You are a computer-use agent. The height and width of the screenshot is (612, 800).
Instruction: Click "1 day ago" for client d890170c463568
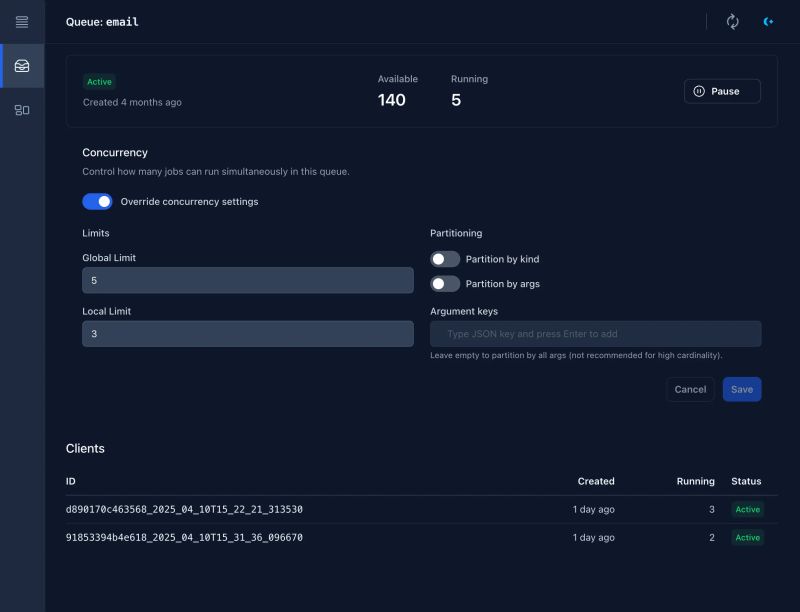tap(593, 509)
